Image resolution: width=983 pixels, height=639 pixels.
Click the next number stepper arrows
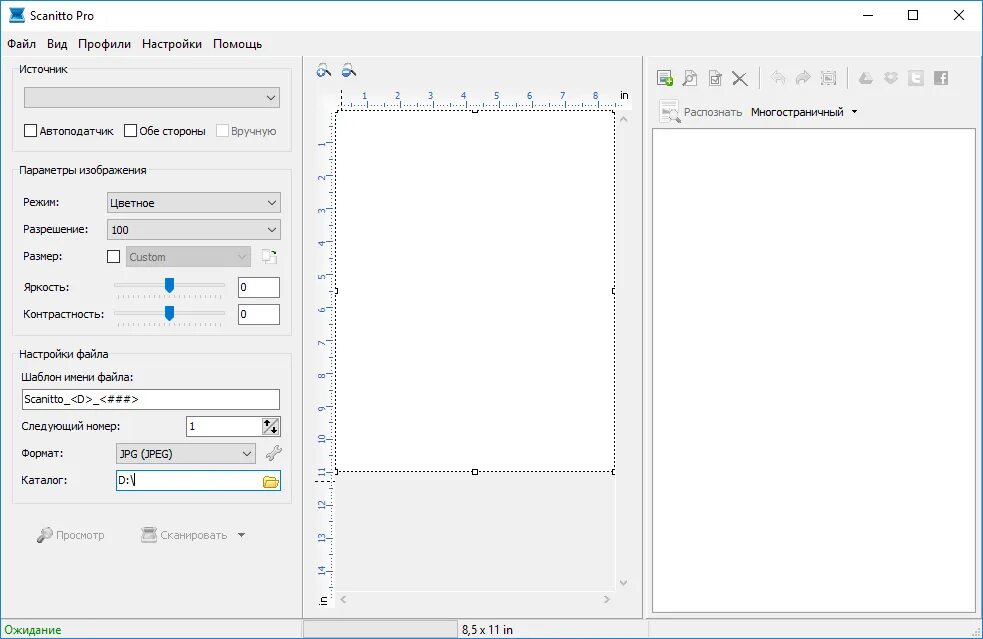271,426
